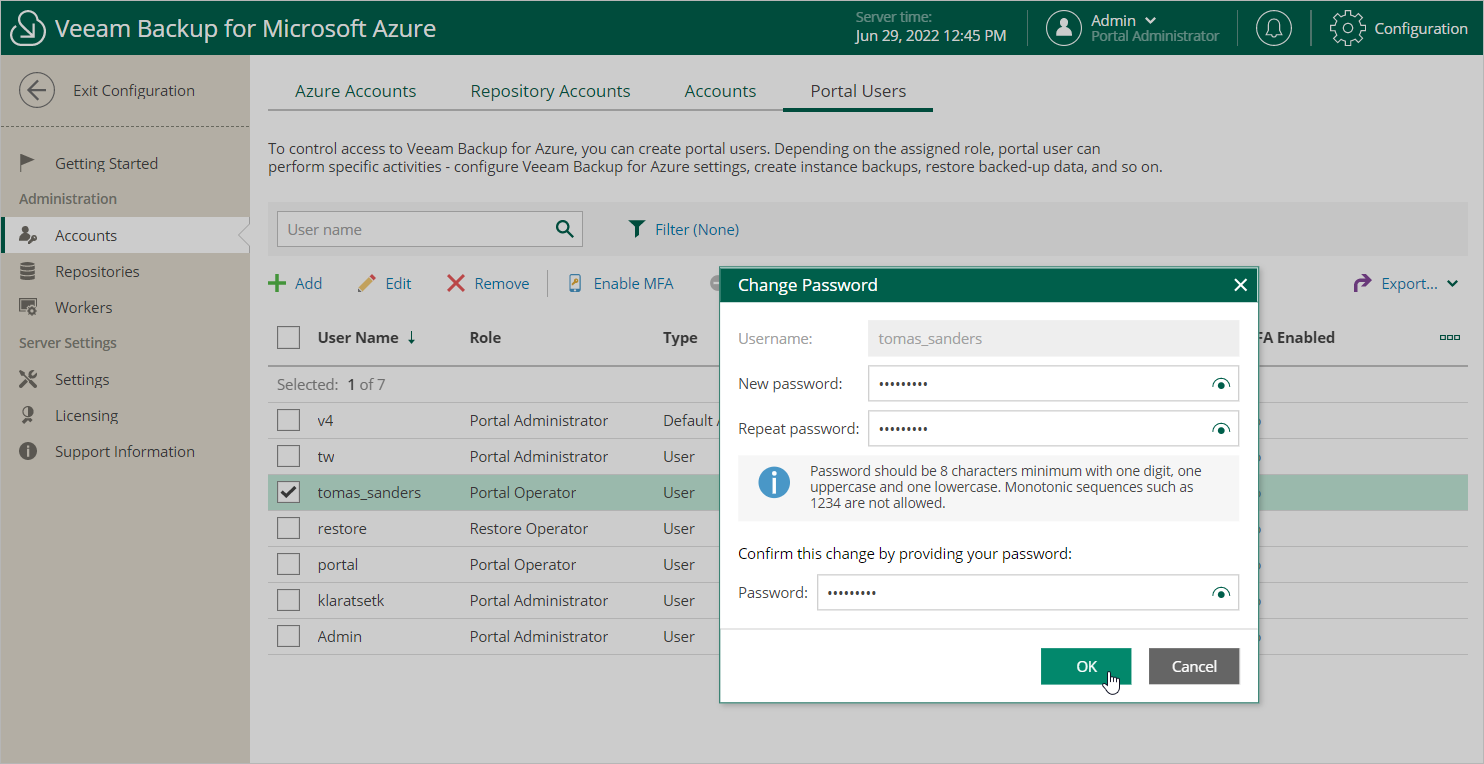This screenshot has width=1484, height=764.
Task: Open Configuration via the gear icon
Action: pyautogui.click(x=1347, y=28)
